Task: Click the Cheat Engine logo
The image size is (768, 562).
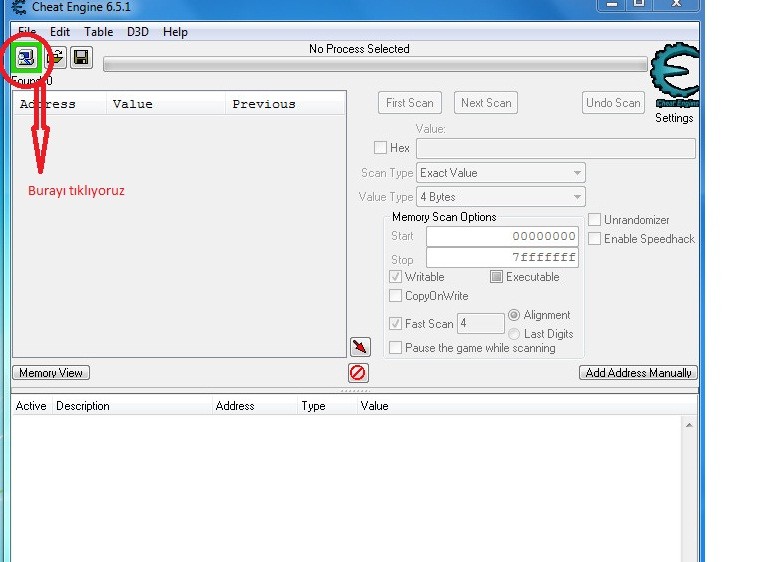Action: pos(674,74)
